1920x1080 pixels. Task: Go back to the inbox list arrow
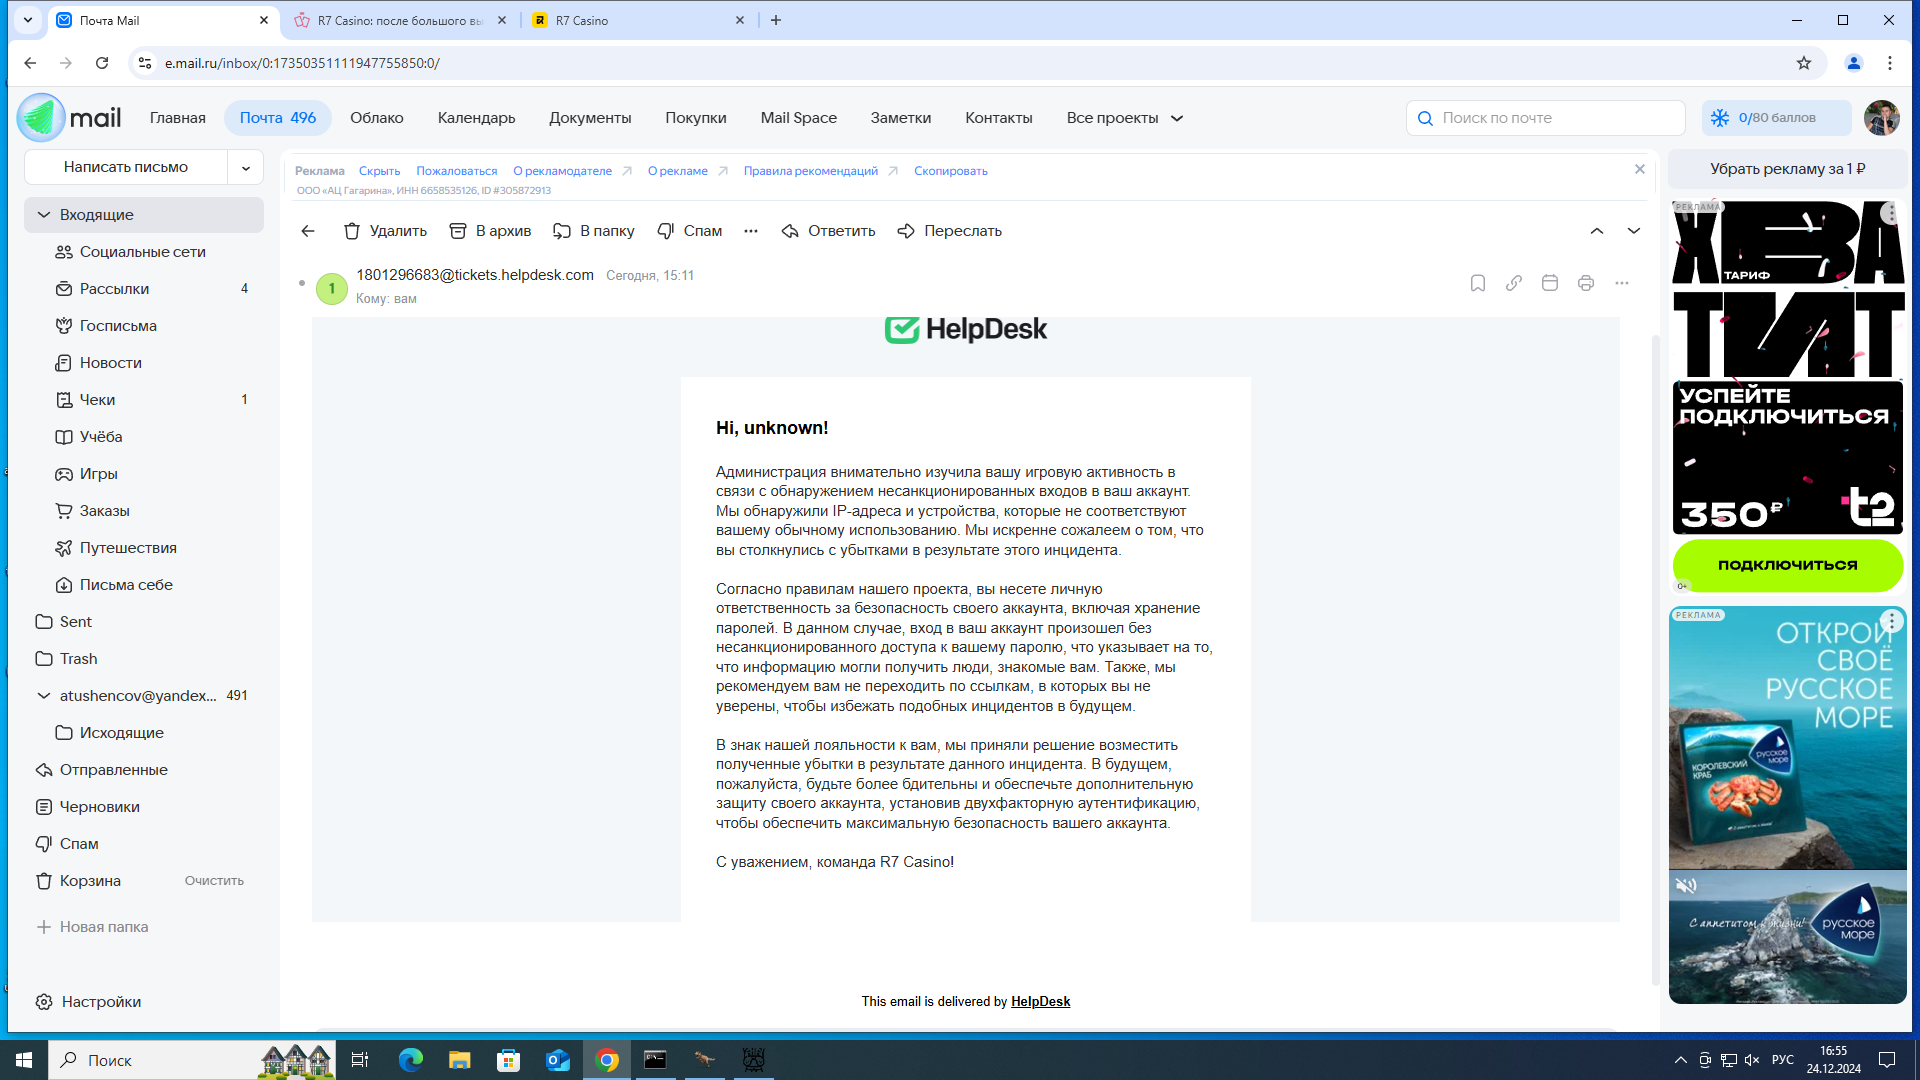308,231
